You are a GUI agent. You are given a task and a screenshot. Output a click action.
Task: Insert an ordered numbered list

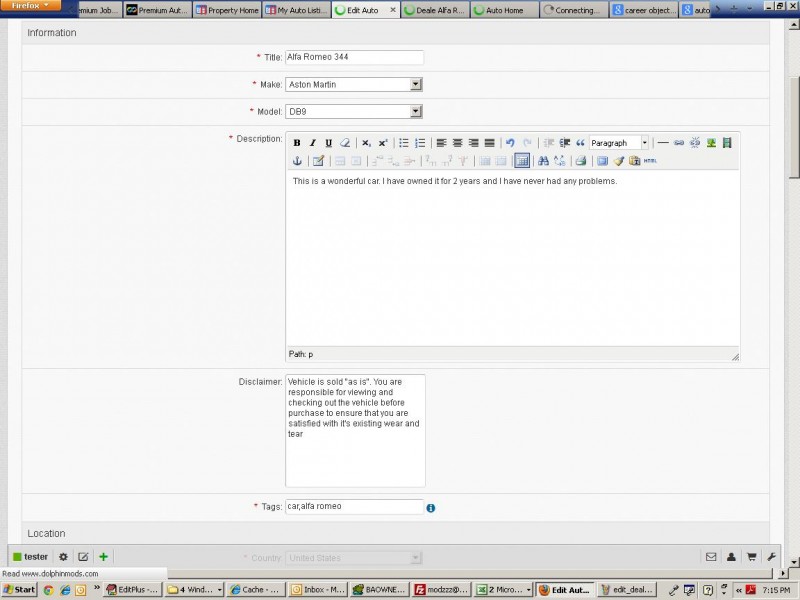click(420, 143)
